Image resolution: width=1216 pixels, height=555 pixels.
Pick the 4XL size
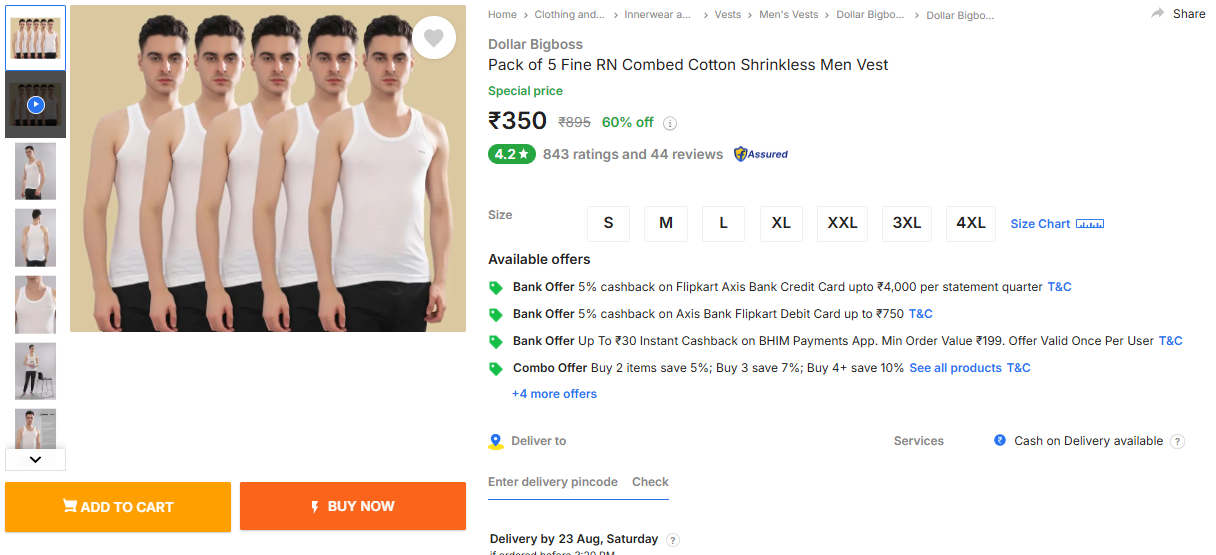point(970,223)
